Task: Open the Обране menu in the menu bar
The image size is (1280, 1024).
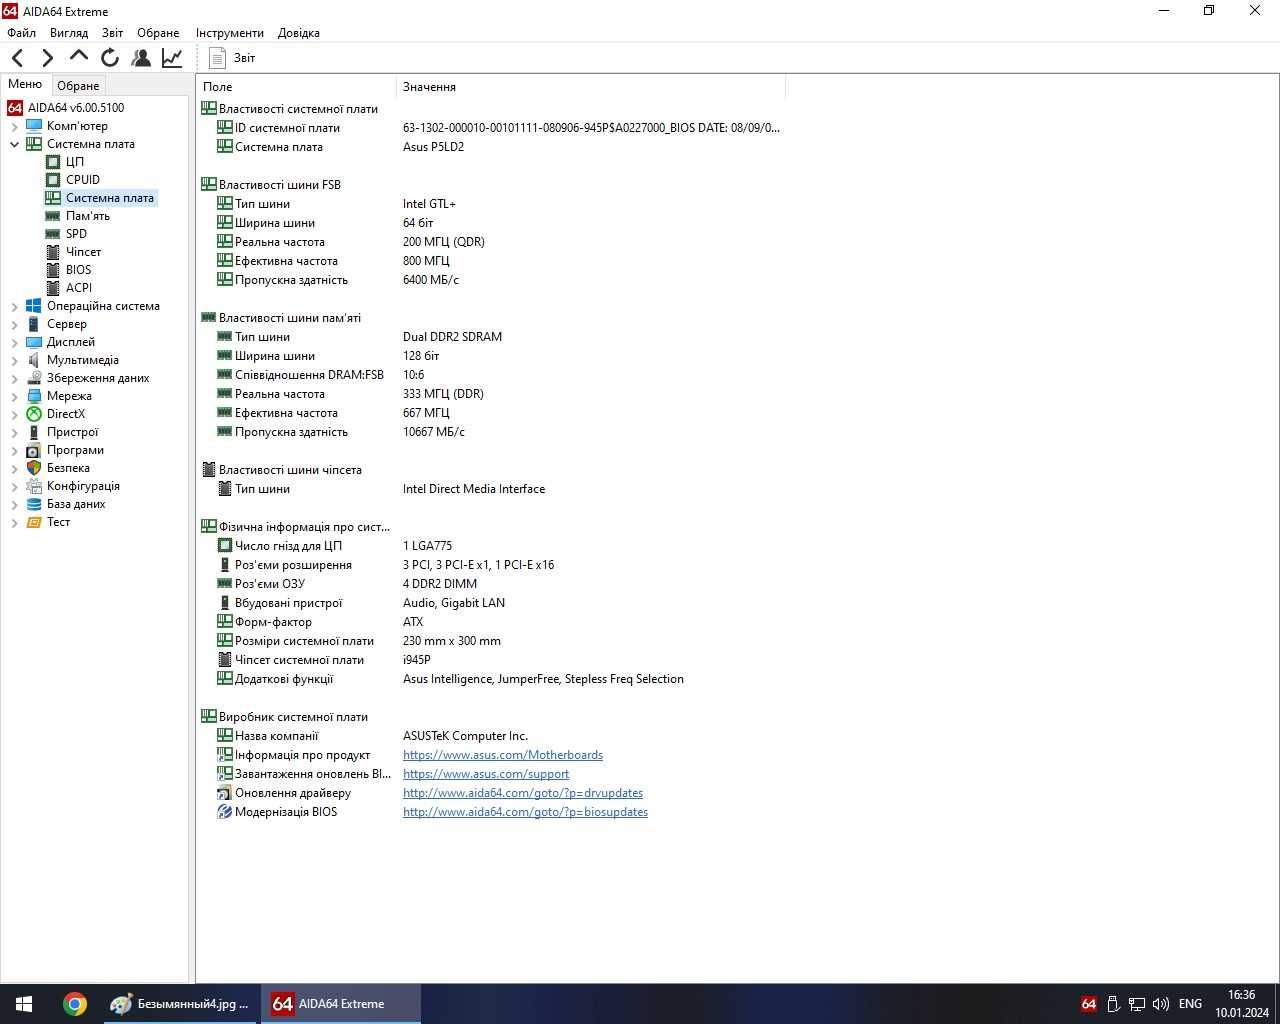Action: (158, 33)
